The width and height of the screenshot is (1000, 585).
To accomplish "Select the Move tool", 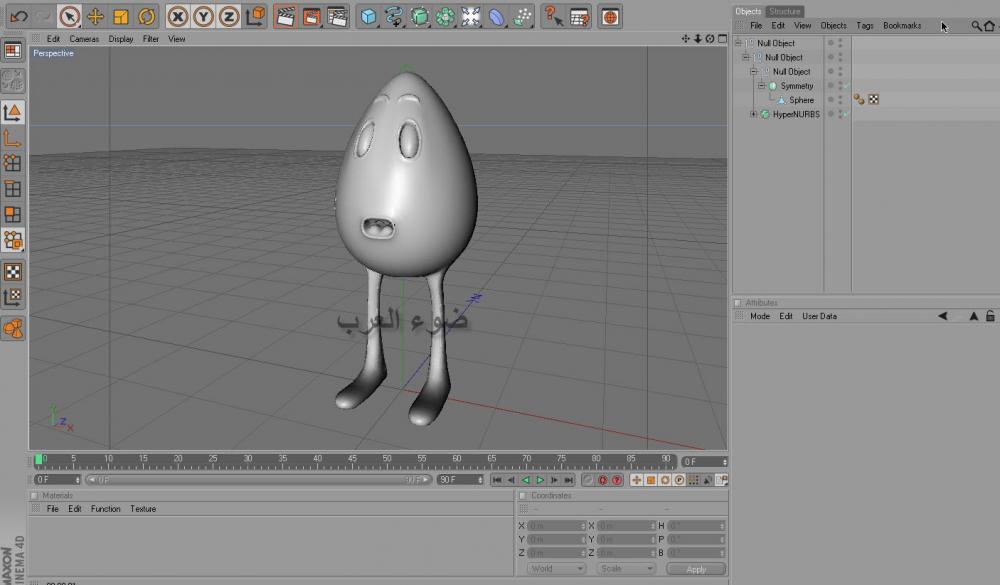I will pyautogui.click(x=95, y=16).
